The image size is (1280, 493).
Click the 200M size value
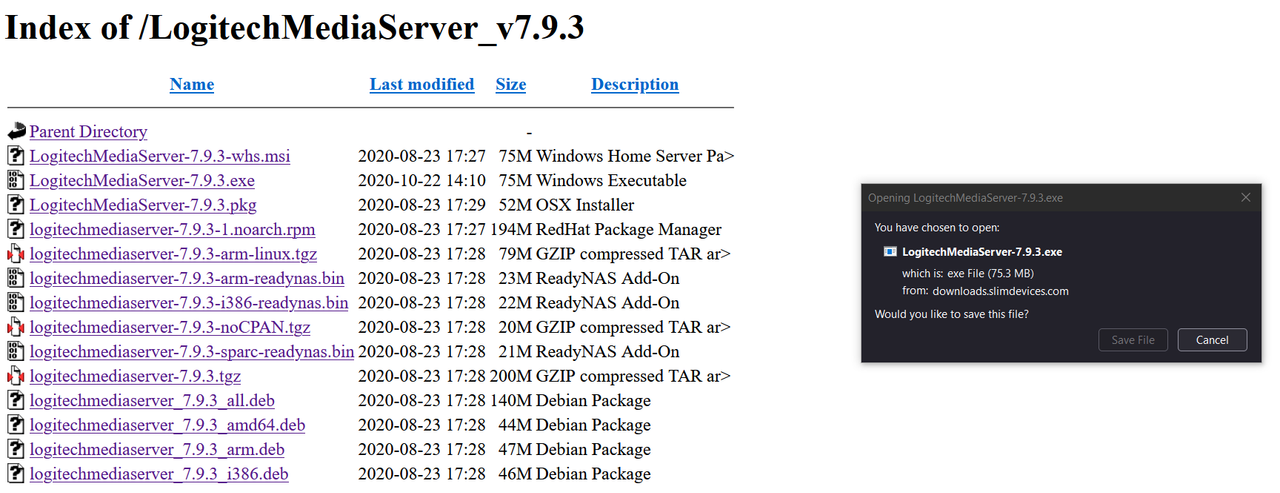tap(511, 376)
